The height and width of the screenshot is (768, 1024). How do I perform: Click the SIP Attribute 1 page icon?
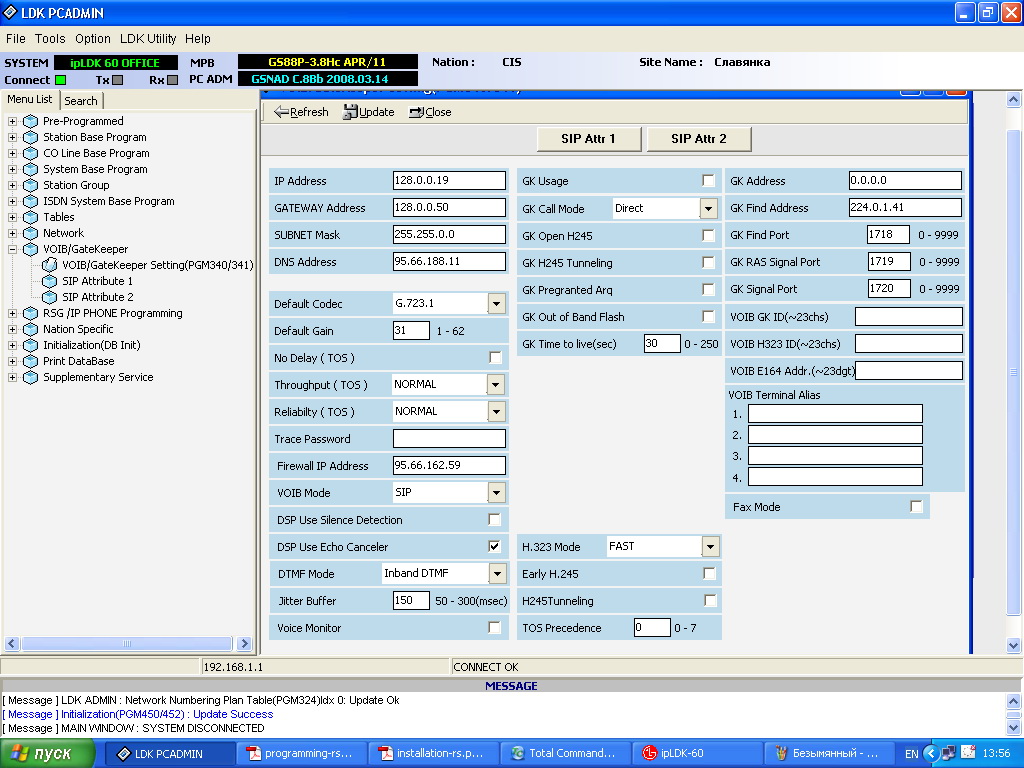coord(50,281)
